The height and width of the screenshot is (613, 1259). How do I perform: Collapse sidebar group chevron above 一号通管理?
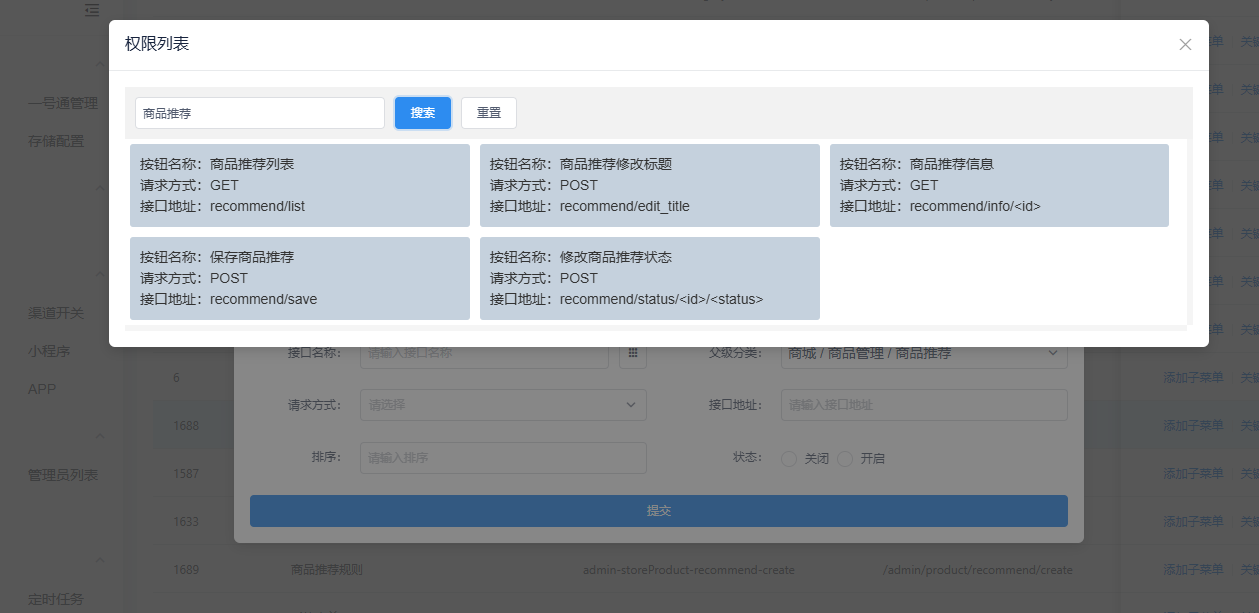tap(100, 65)
